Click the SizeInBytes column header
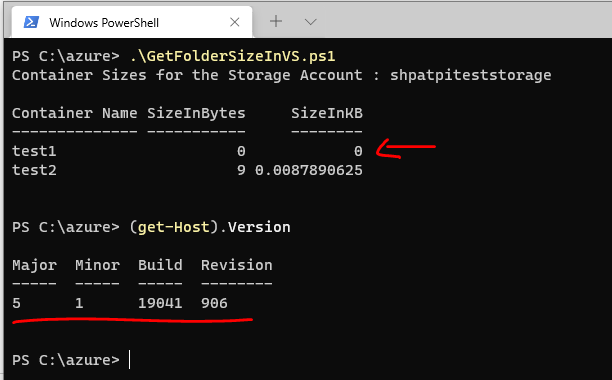The image size is (612, 380). [x=196, y=114]
